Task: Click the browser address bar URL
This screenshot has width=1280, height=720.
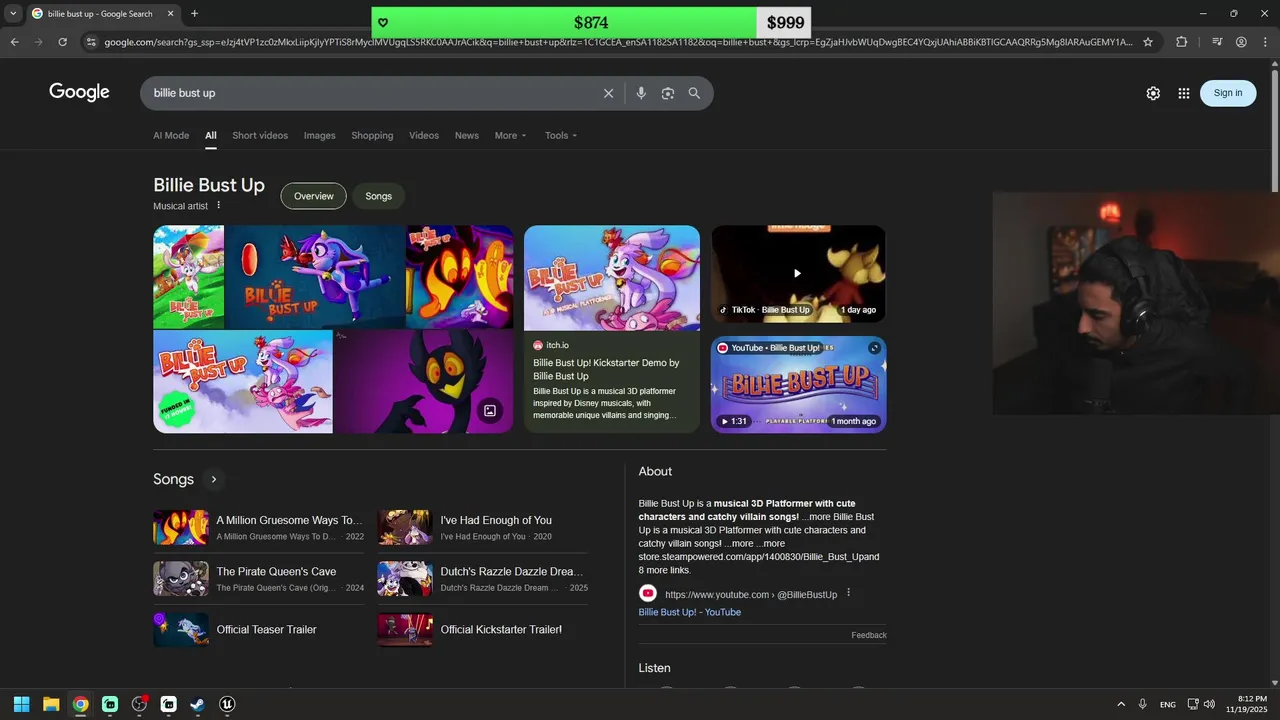Action: coord(618,42)
